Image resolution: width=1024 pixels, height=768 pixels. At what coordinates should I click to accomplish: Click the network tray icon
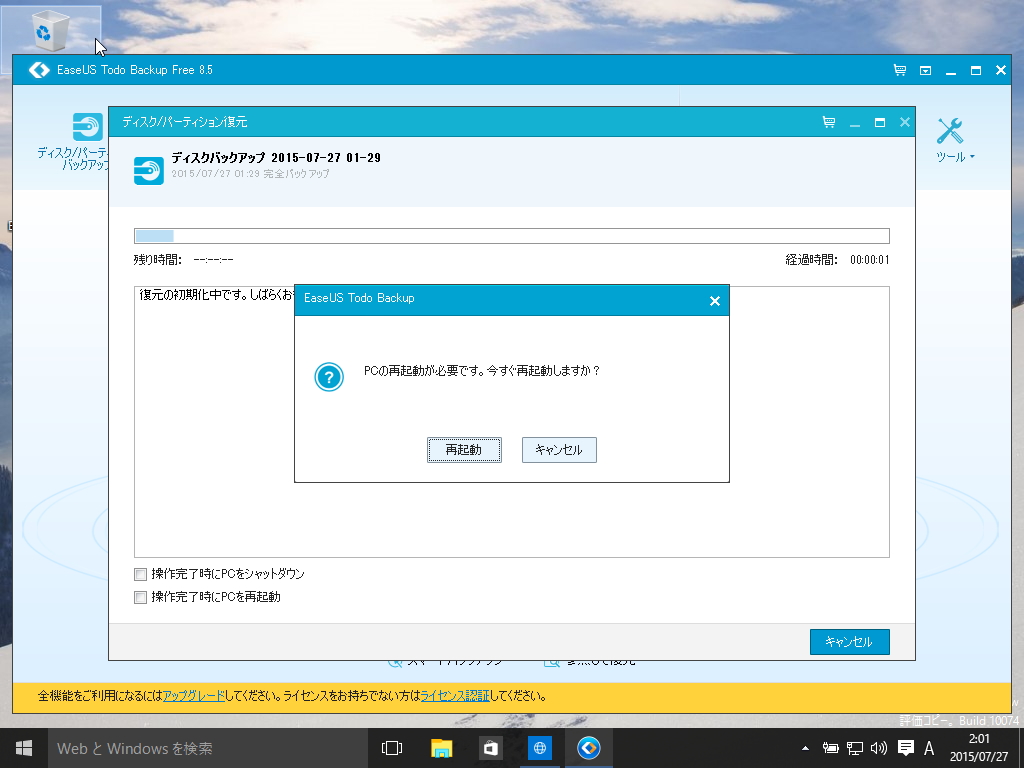tap(855, 748)
